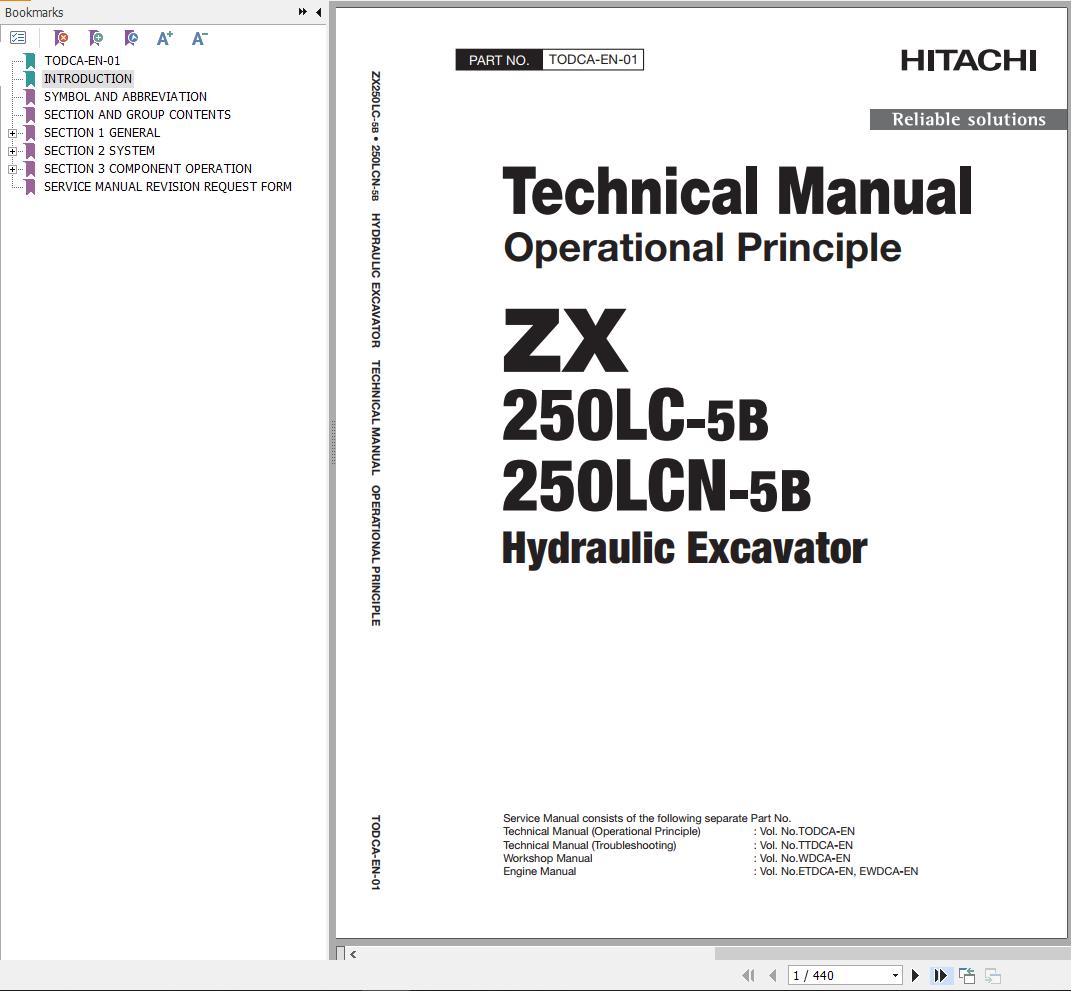Open the bookmarks options menu icon
Viewport: 1071px width, 991px height.
tap(18, 38)
